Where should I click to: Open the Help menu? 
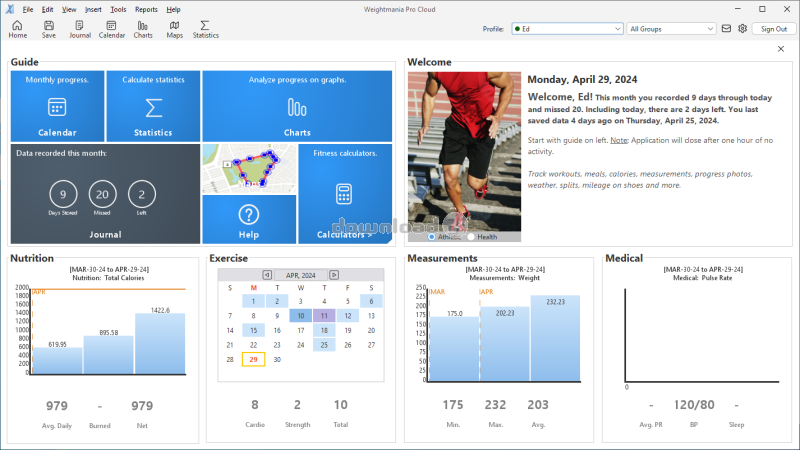click(173, 9)
